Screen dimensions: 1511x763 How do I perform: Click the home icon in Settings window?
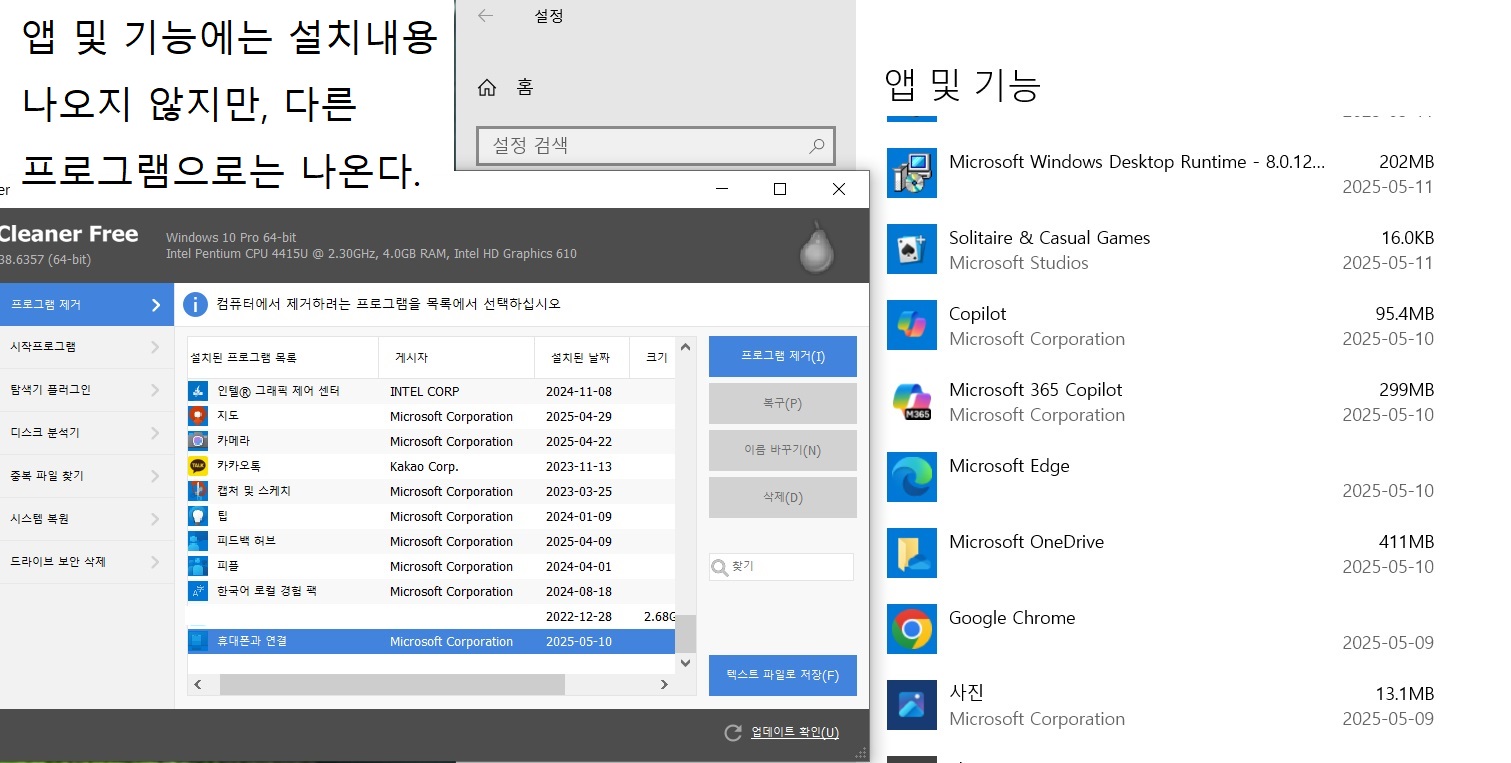click(487, 88)
